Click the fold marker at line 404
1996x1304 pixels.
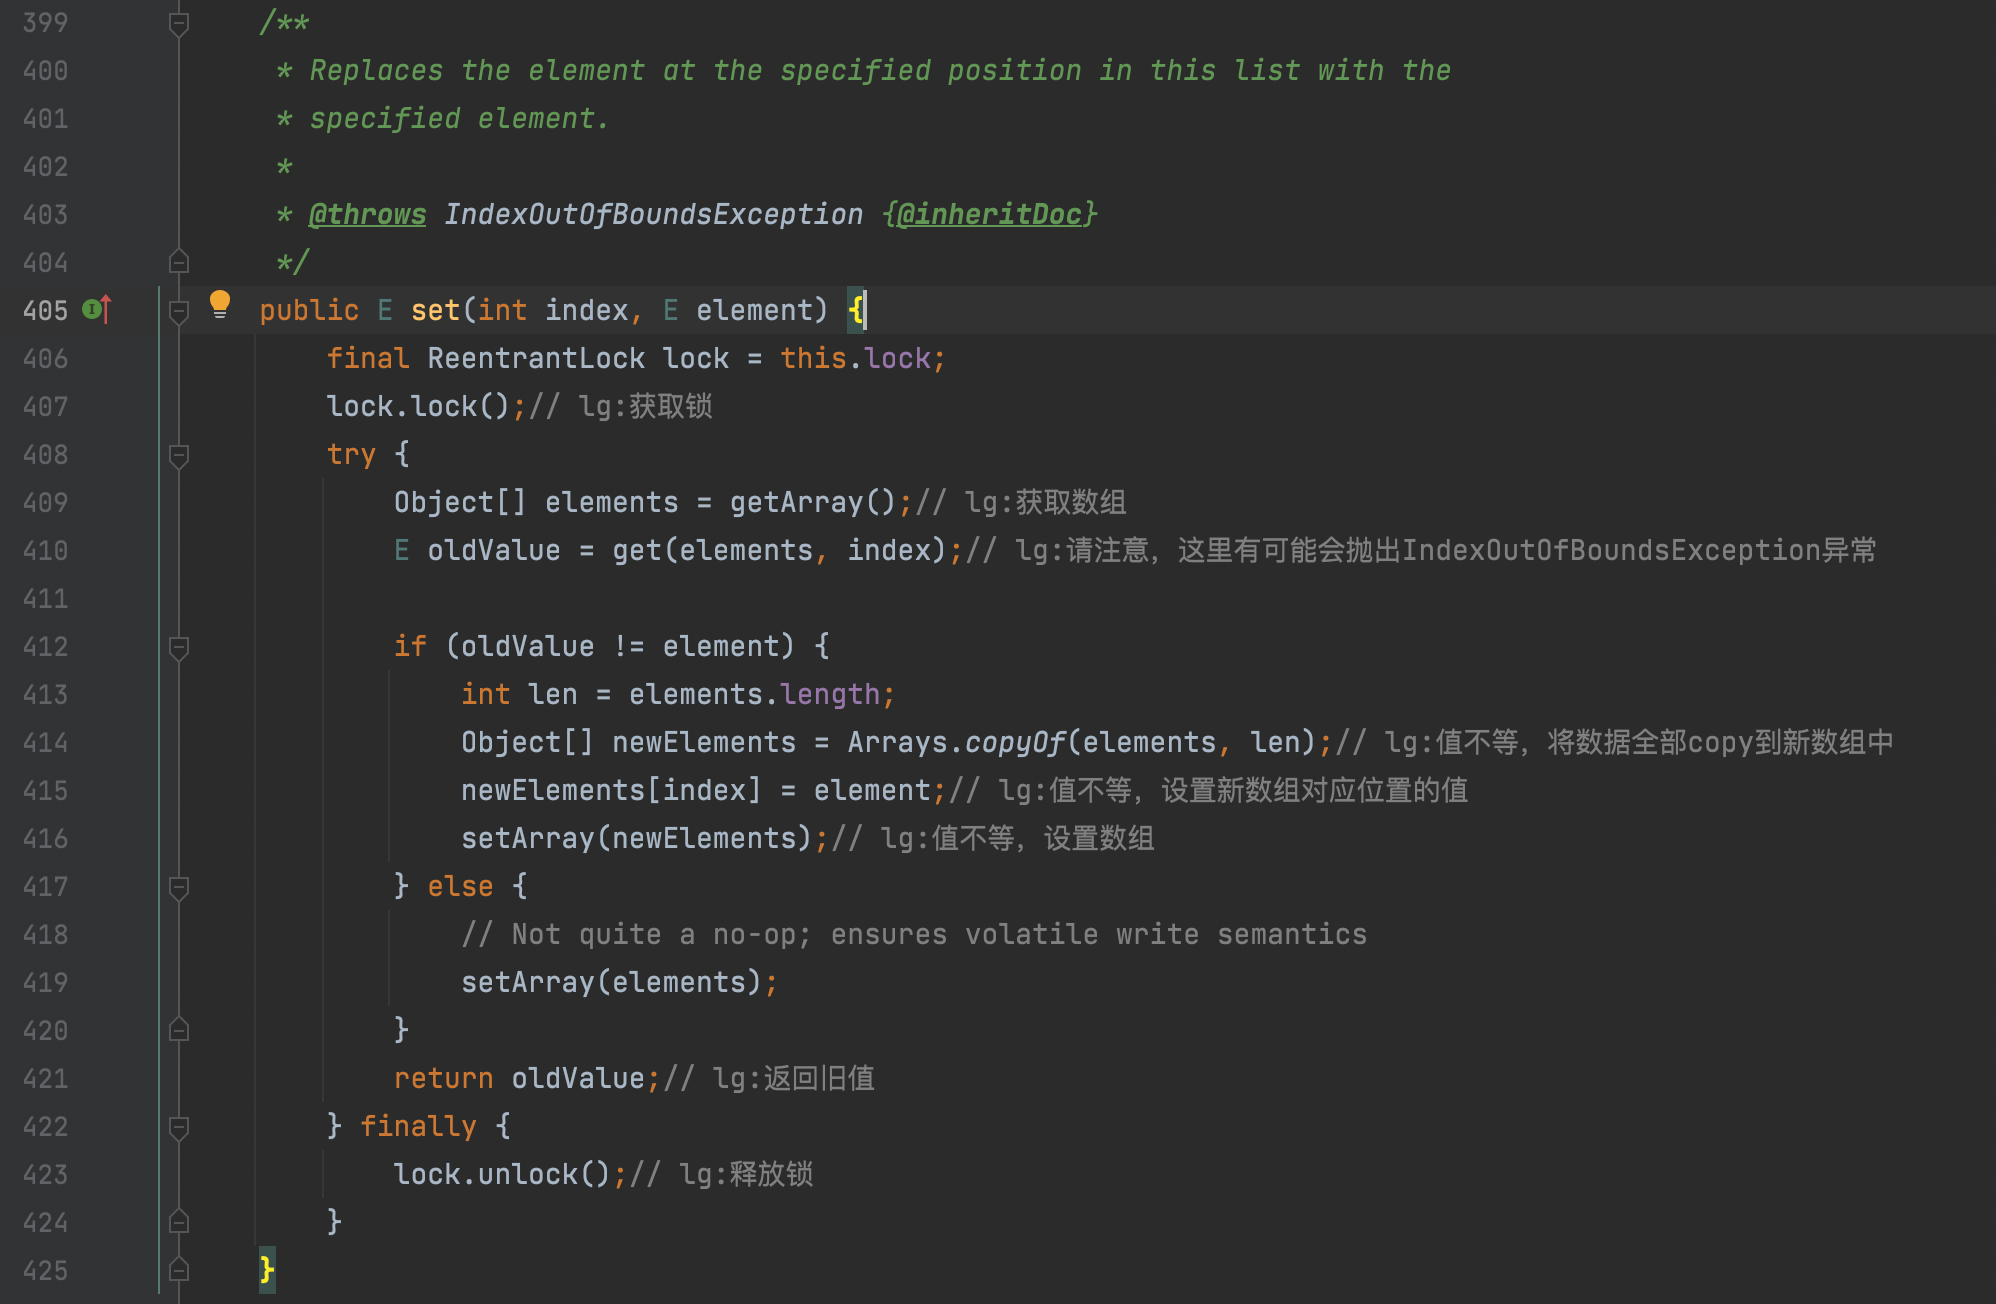coord(178,262)
